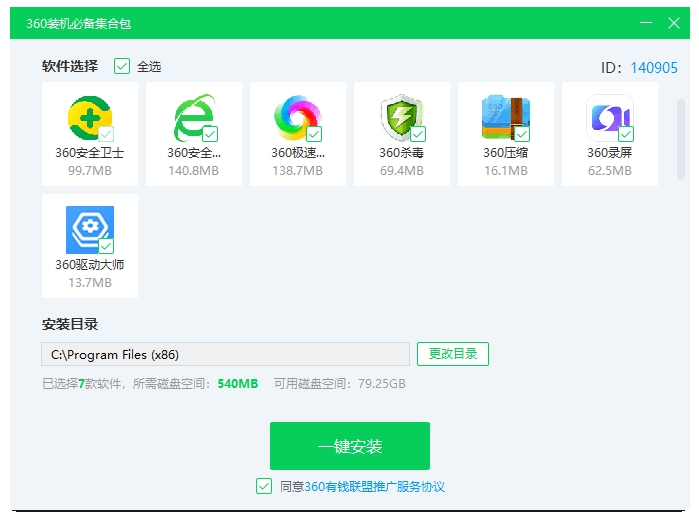The height and width of the screenshot is (519, 699).
Task: Click the 一键安装 install button
Action: pyautogui.click(x=350, y=446)
